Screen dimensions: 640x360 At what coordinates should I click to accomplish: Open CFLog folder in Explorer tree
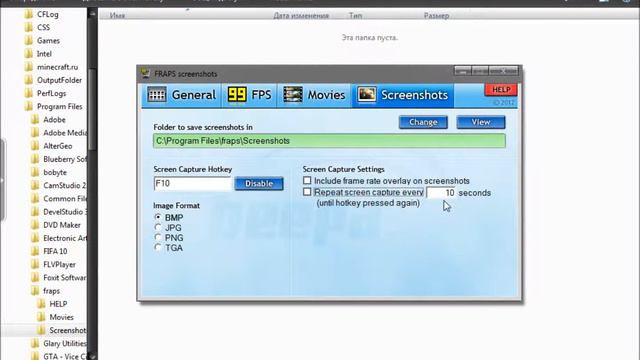click(x=48, y=14)
